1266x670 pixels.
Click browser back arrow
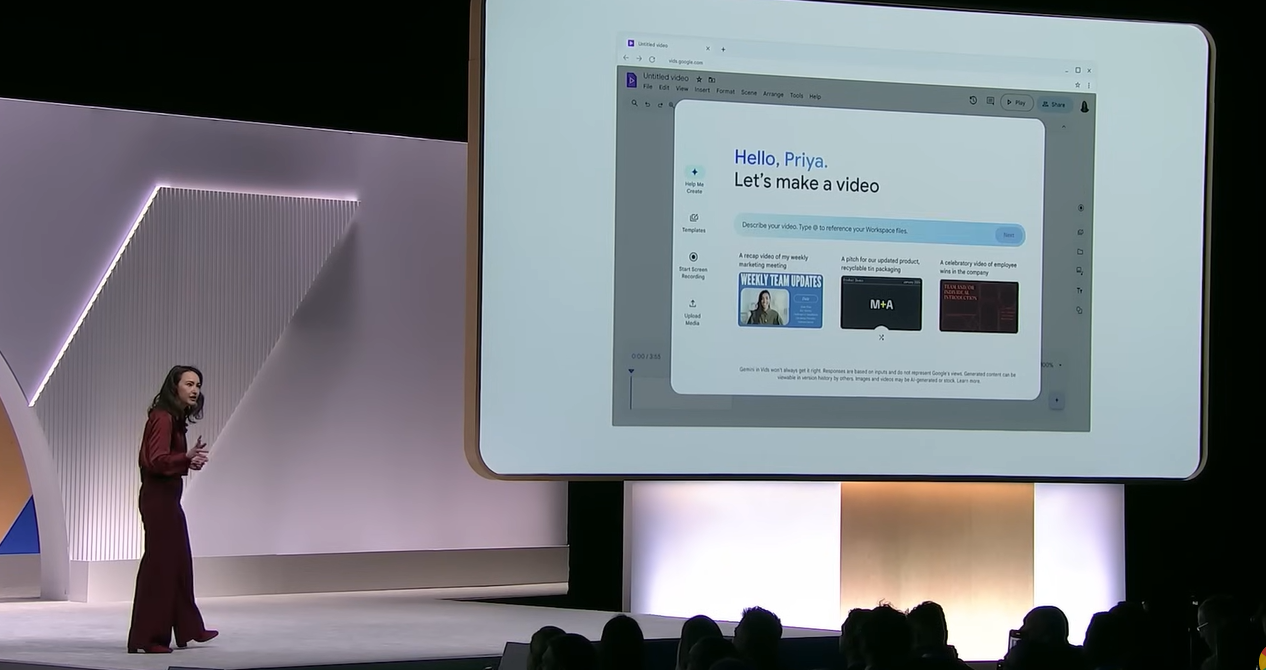click(x=626, y=58)
